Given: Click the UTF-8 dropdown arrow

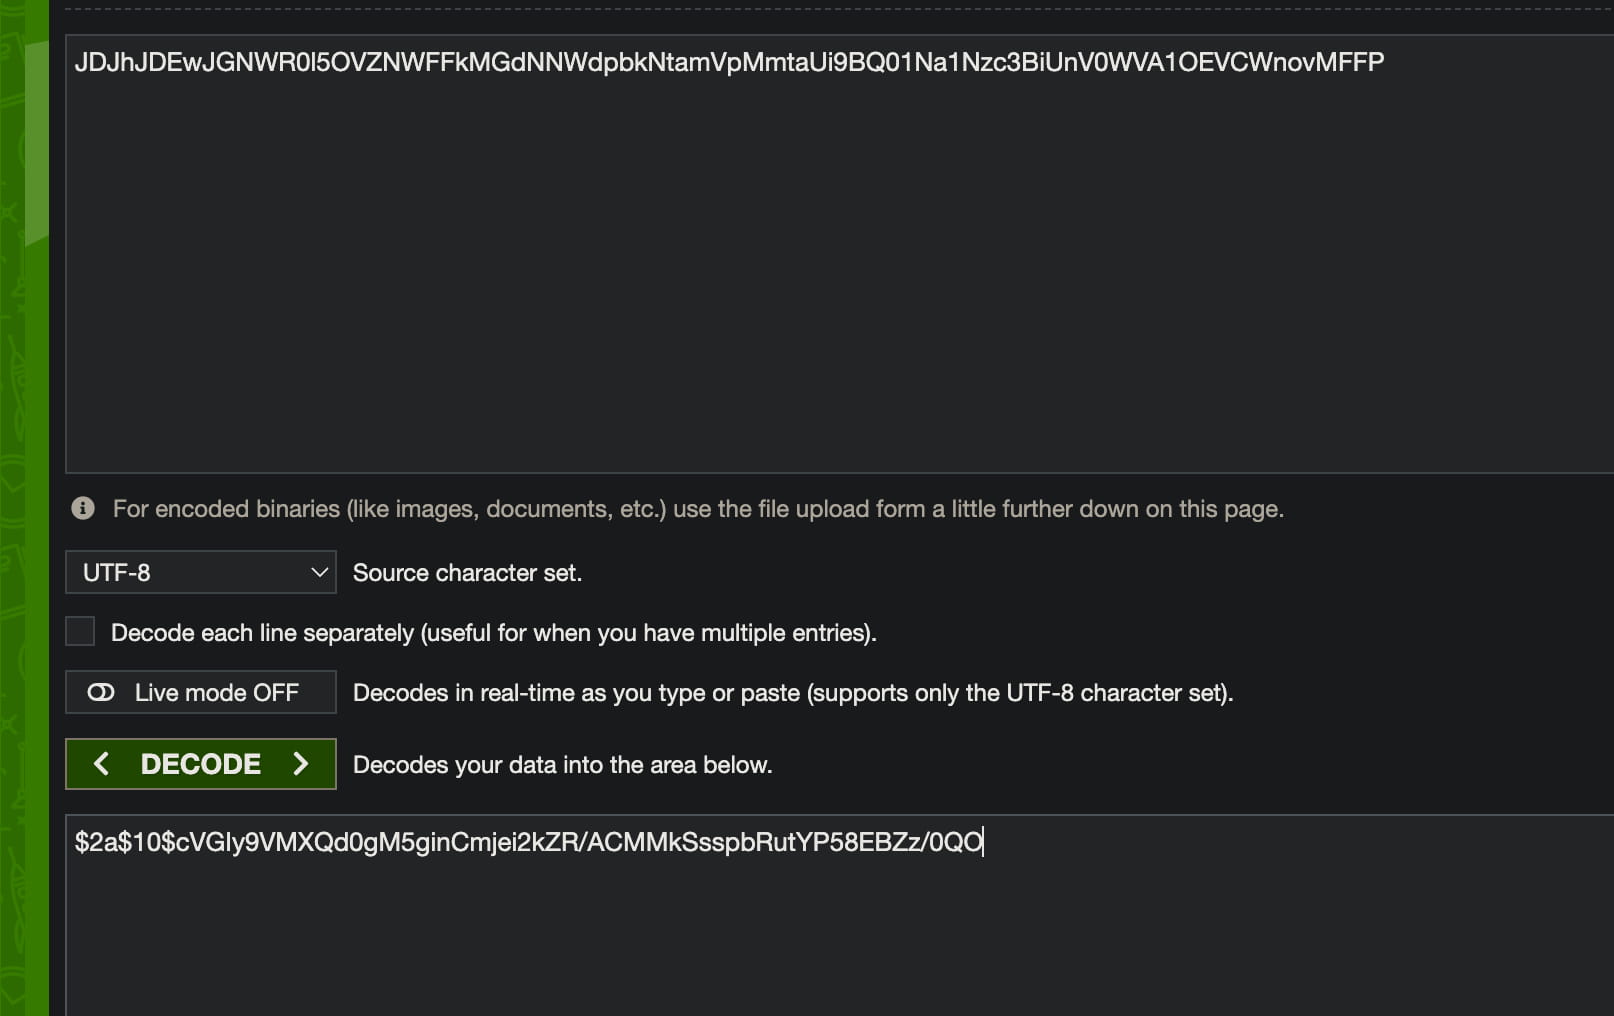Looking at the screenshot, I should tap(319, 572).
